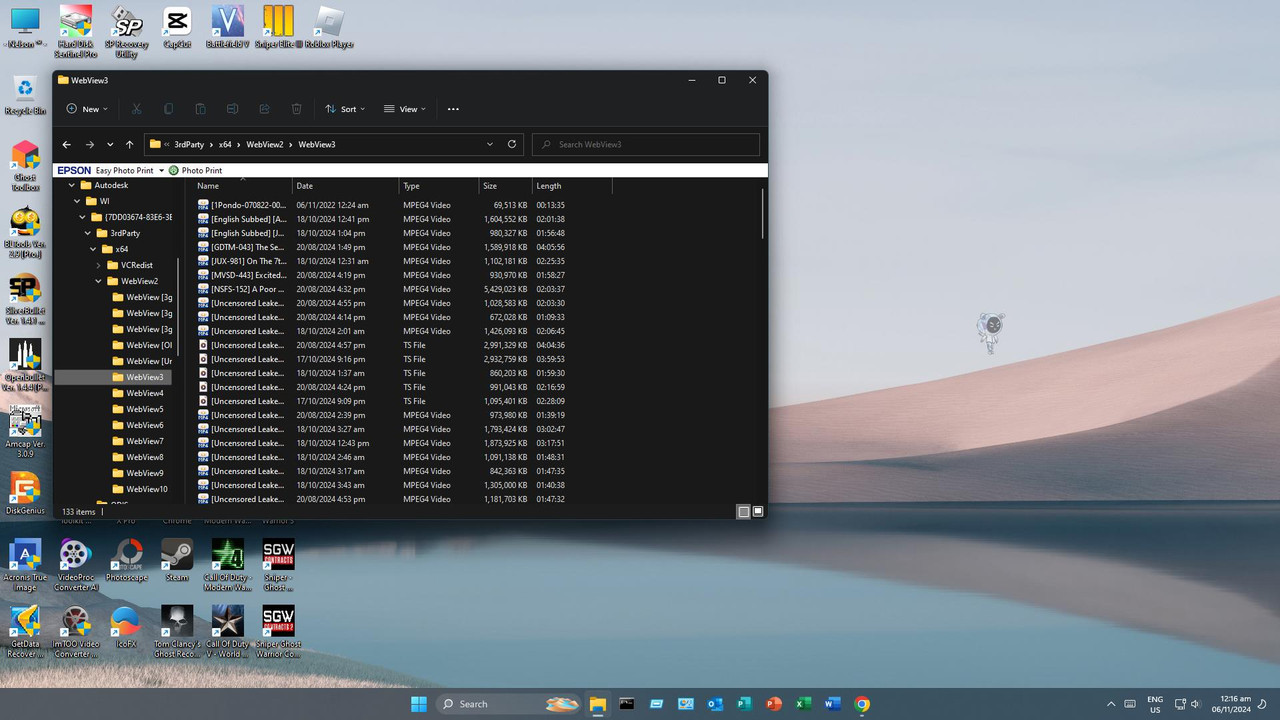Open Excel from the taskbar
The width and height of the screenshot is (1280, 720).
tap(803, 704)
